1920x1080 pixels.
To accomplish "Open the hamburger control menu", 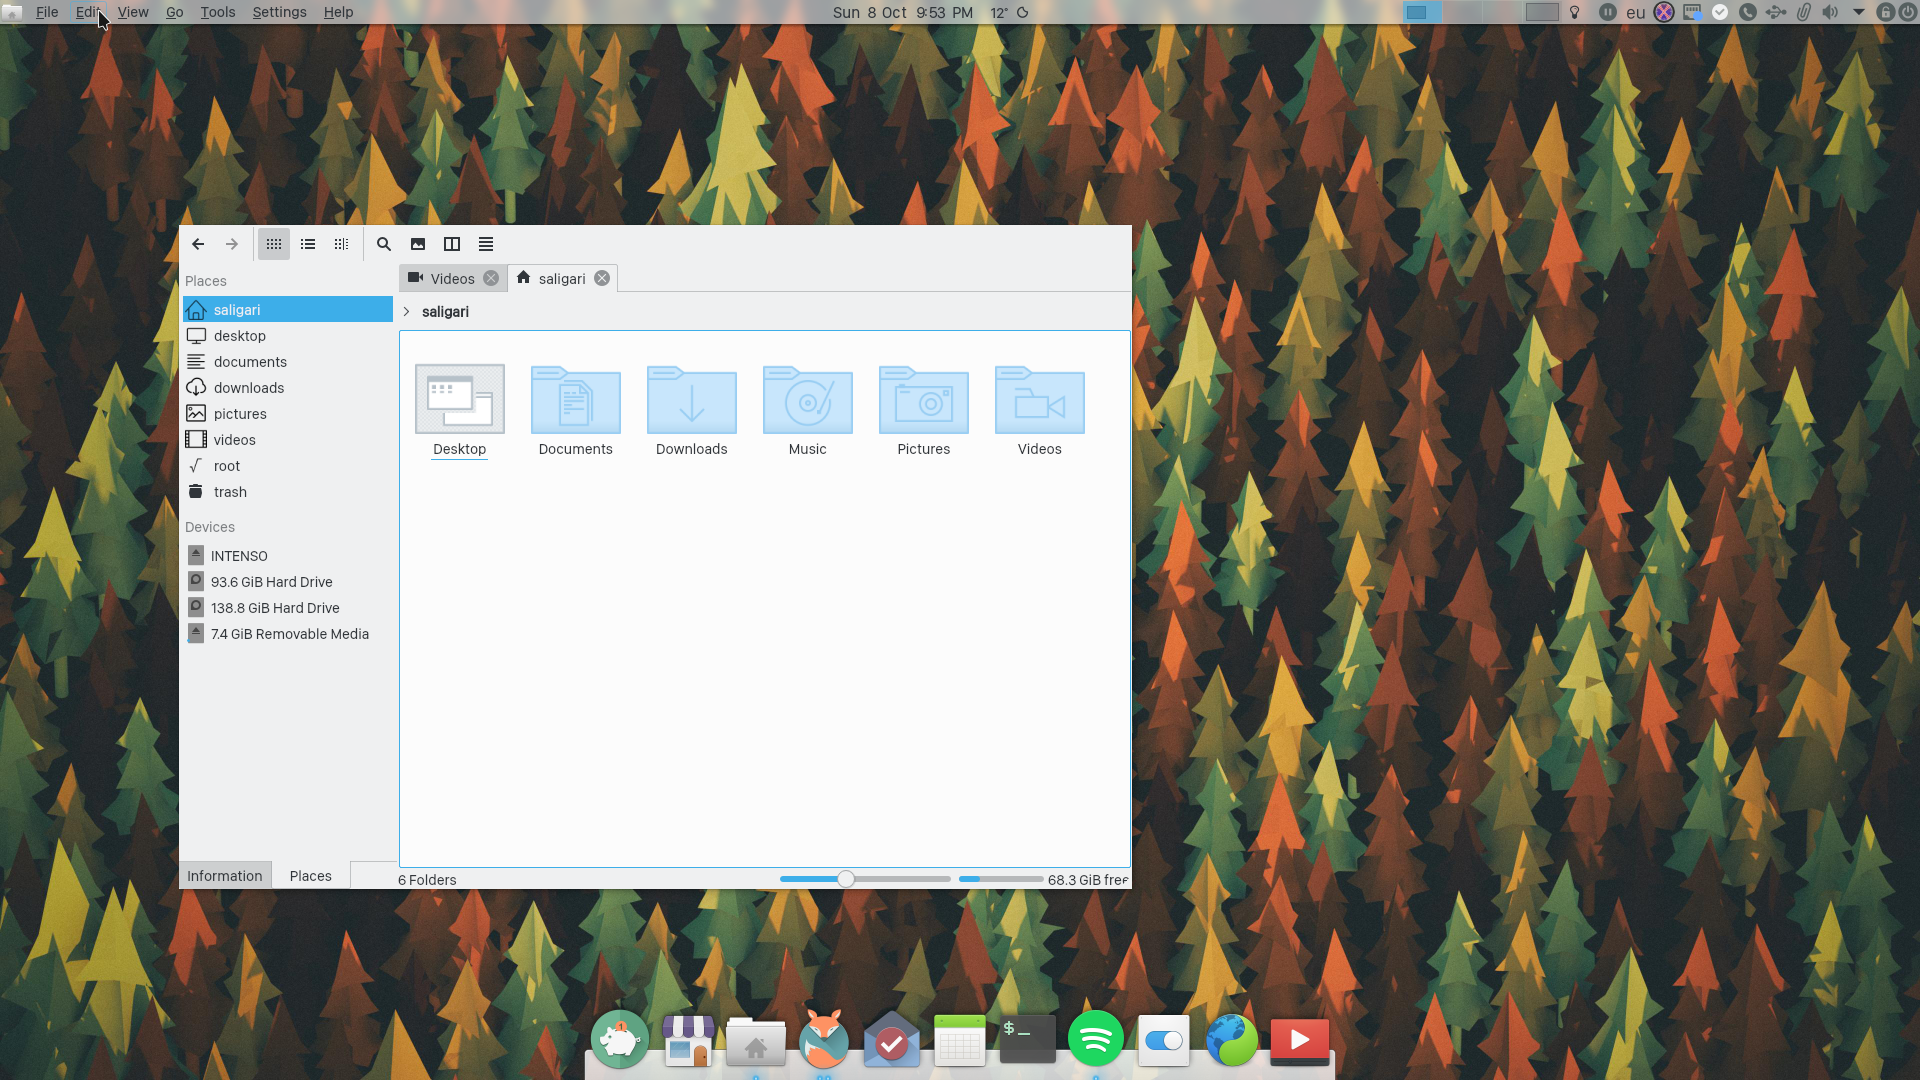I will (x=485, y=244).
